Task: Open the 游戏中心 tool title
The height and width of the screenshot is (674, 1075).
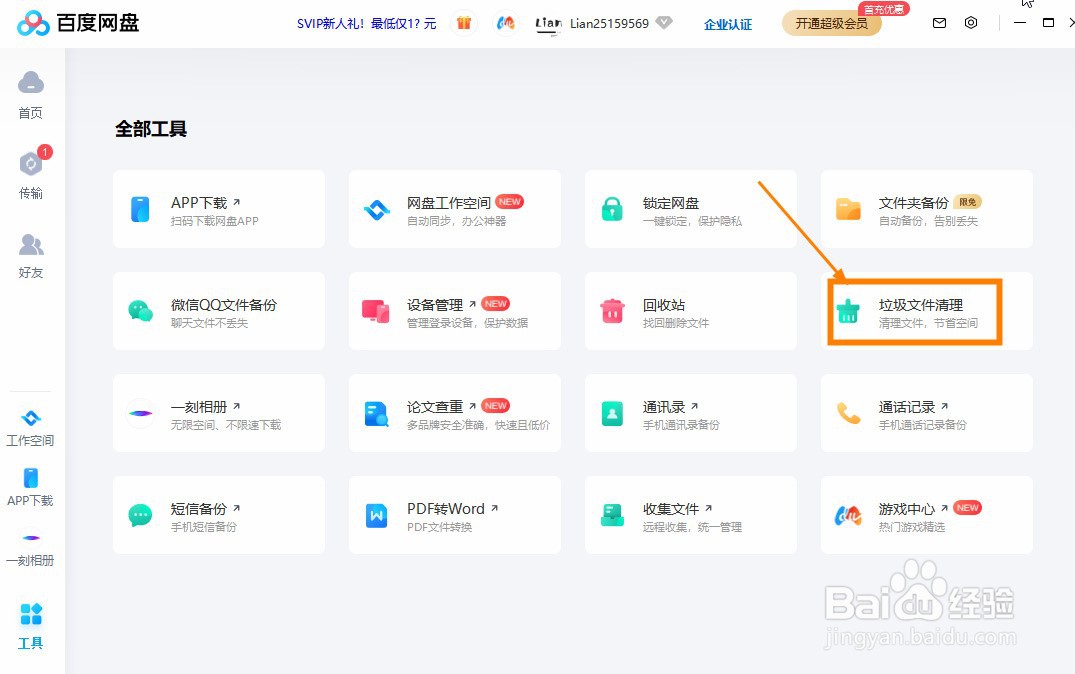Action: (x=907, y=509)
